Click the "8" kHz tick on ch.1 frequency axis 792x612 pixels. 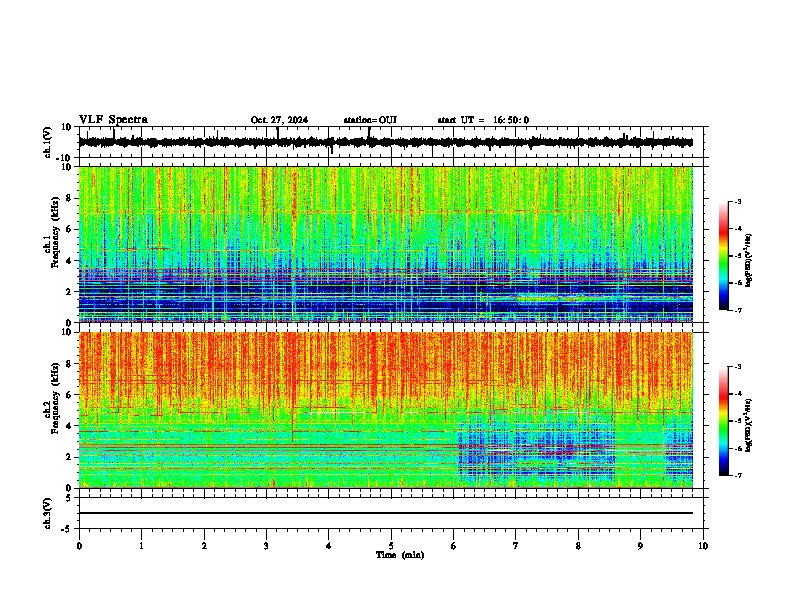70,198
